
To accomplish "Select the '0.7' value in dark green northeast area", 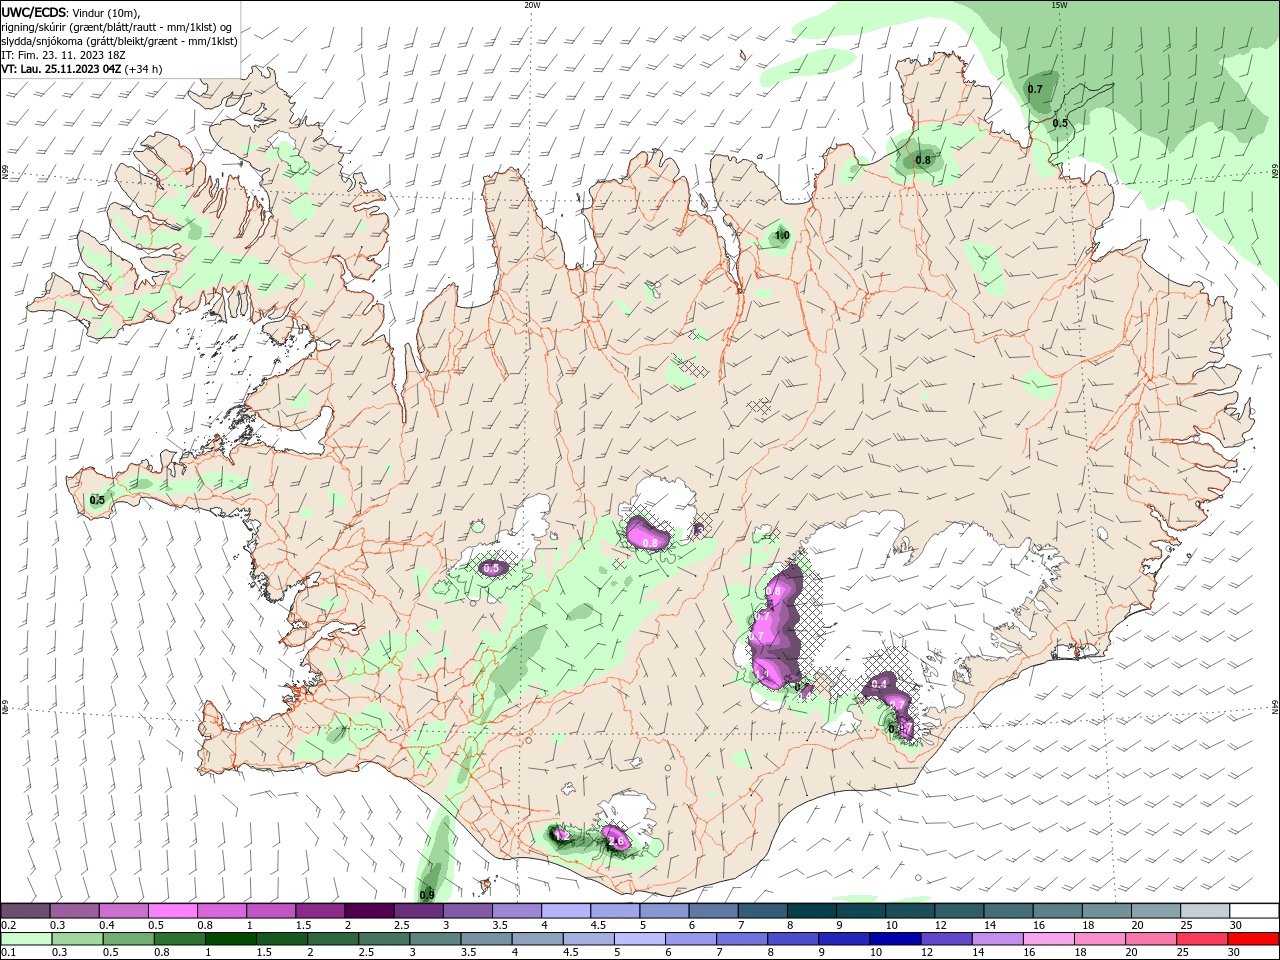I will 1035,89.
